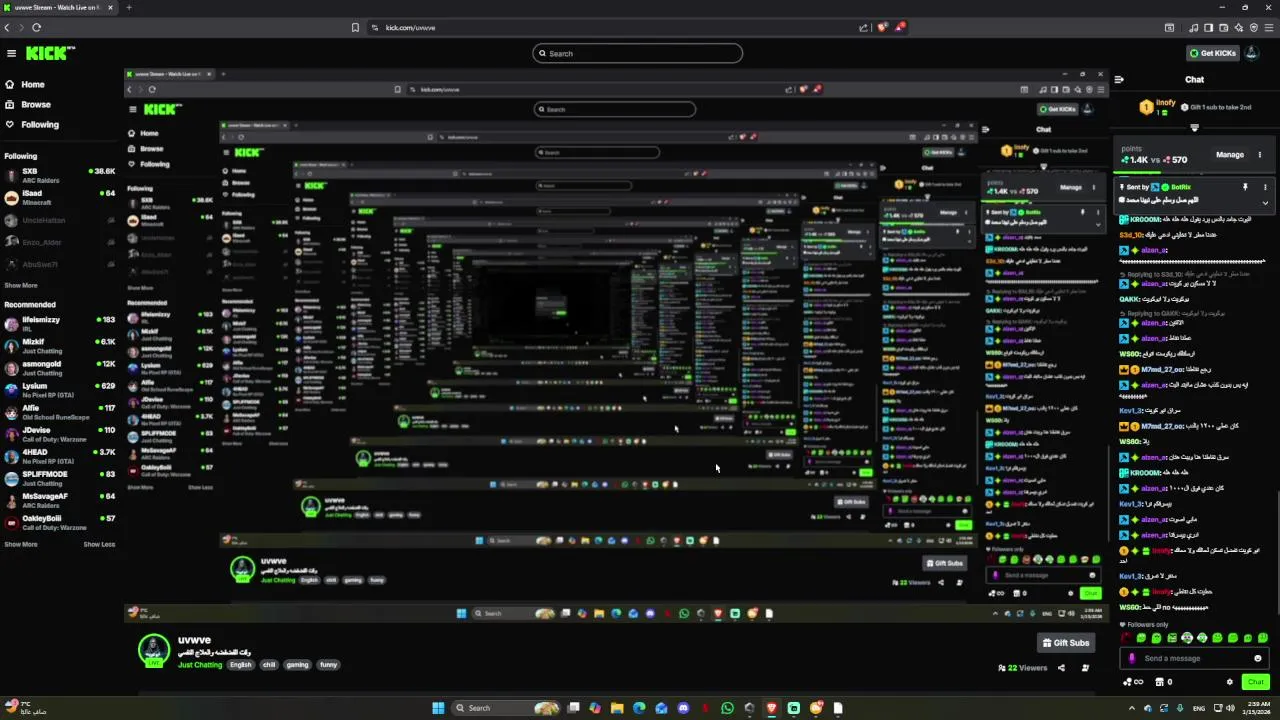The image size is (1280, 720).
Task: Open new browser tab with plus
Action: tap(128, 8)
